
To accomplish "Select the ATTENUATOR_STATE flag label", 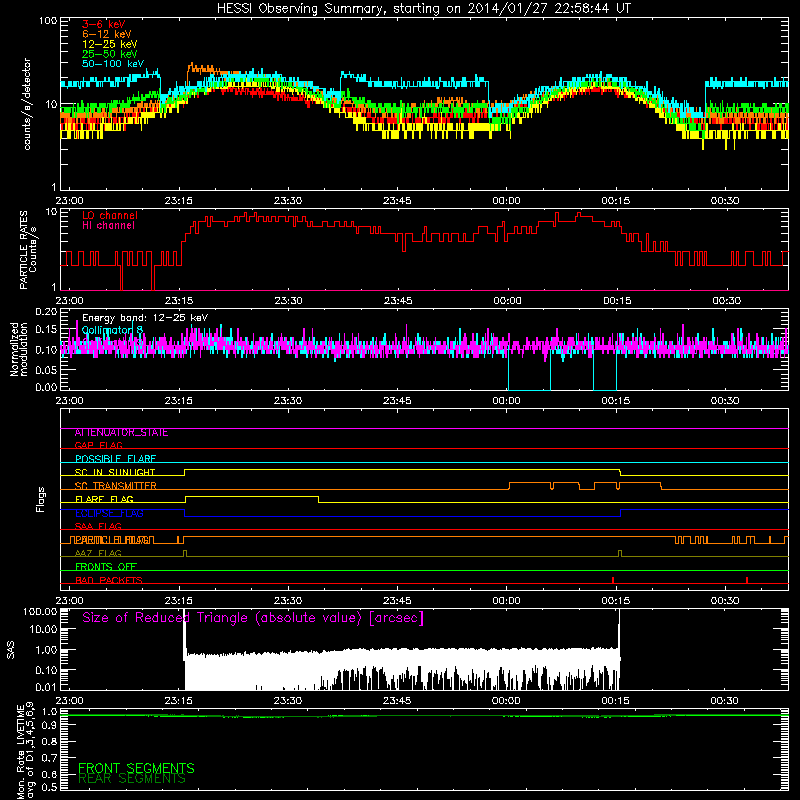I will (x=121, y=433).
